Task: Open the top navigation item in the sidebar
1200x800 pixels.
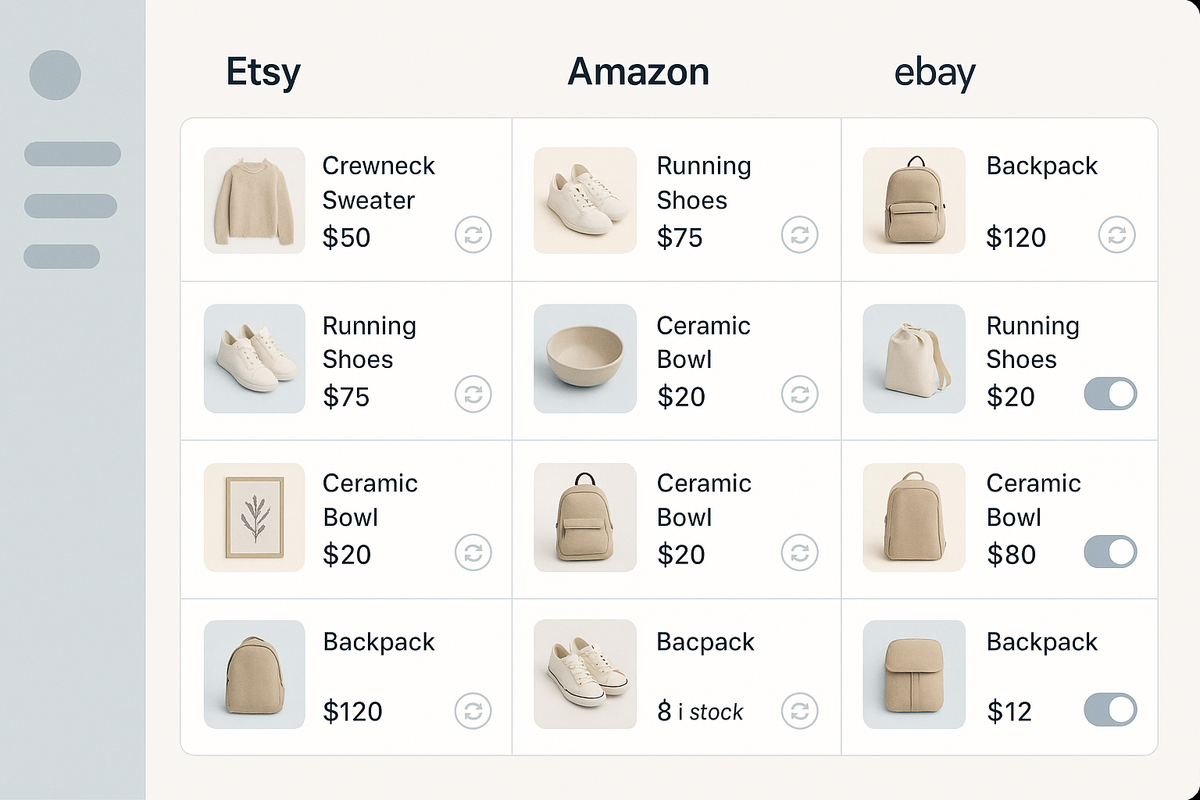Action: click(x=72, y=155)
